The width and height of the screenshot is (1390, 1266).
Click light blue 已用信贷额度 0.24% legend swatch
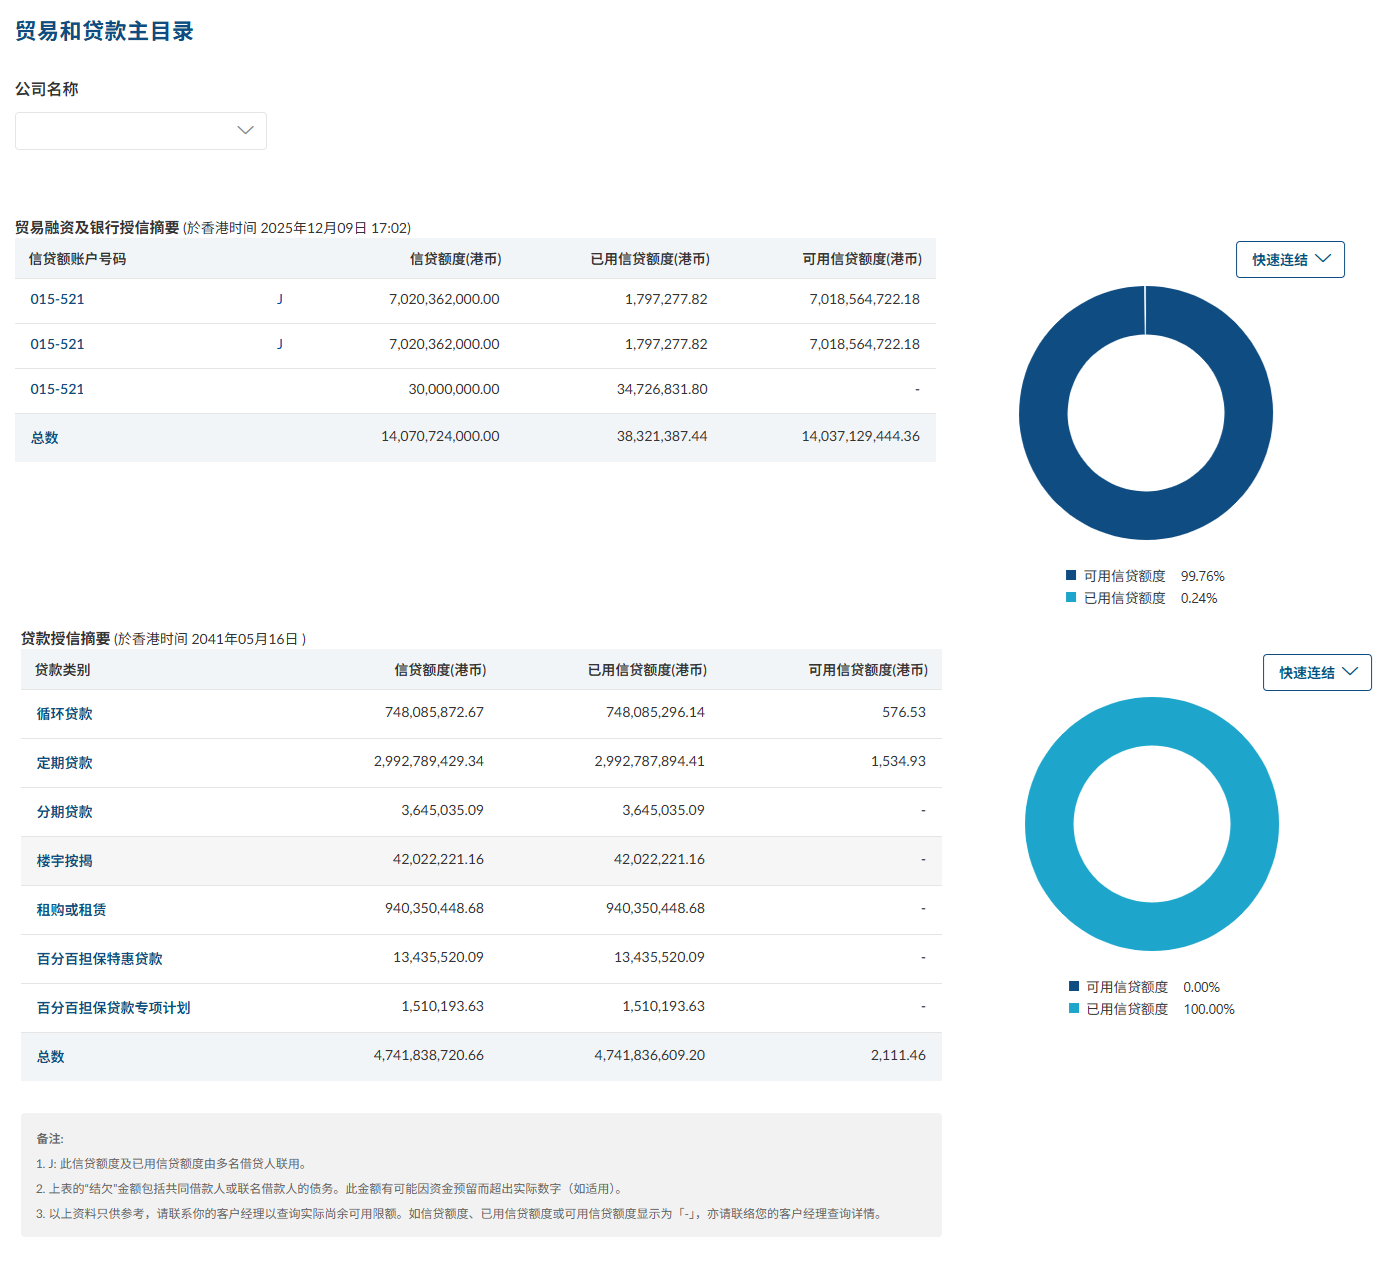[x=1071, y=598]
